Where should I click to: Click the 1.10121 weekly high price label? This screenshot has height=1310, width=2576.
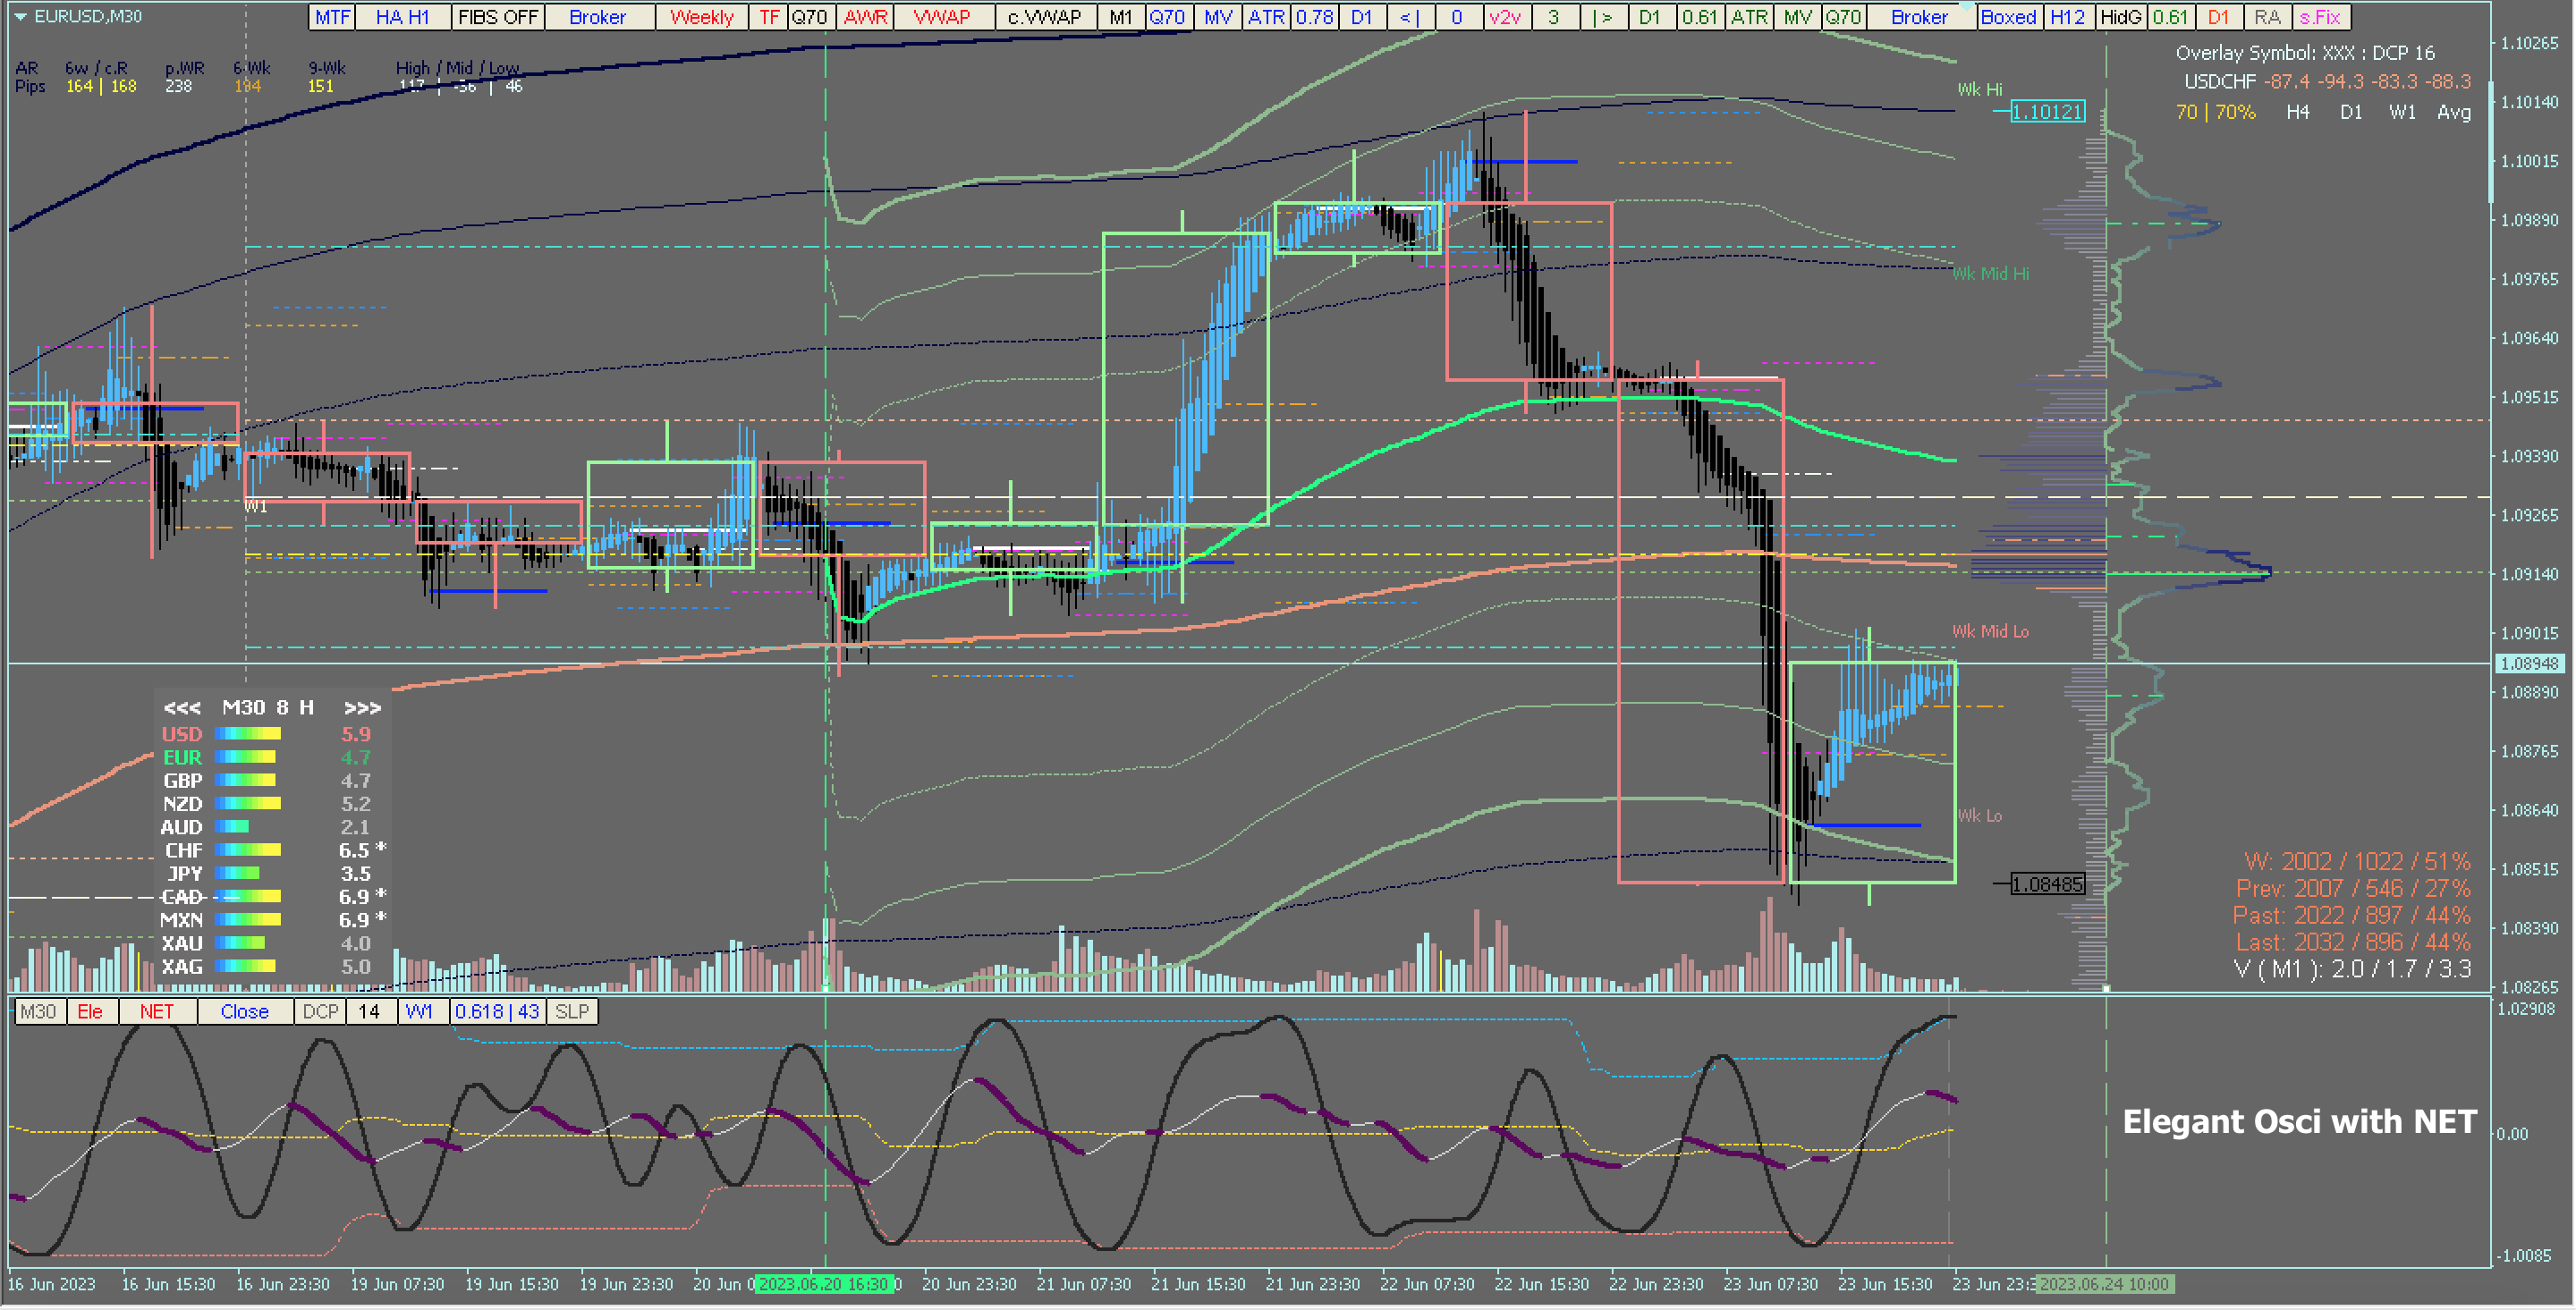pyautogui.click(x=2047, y=112)
